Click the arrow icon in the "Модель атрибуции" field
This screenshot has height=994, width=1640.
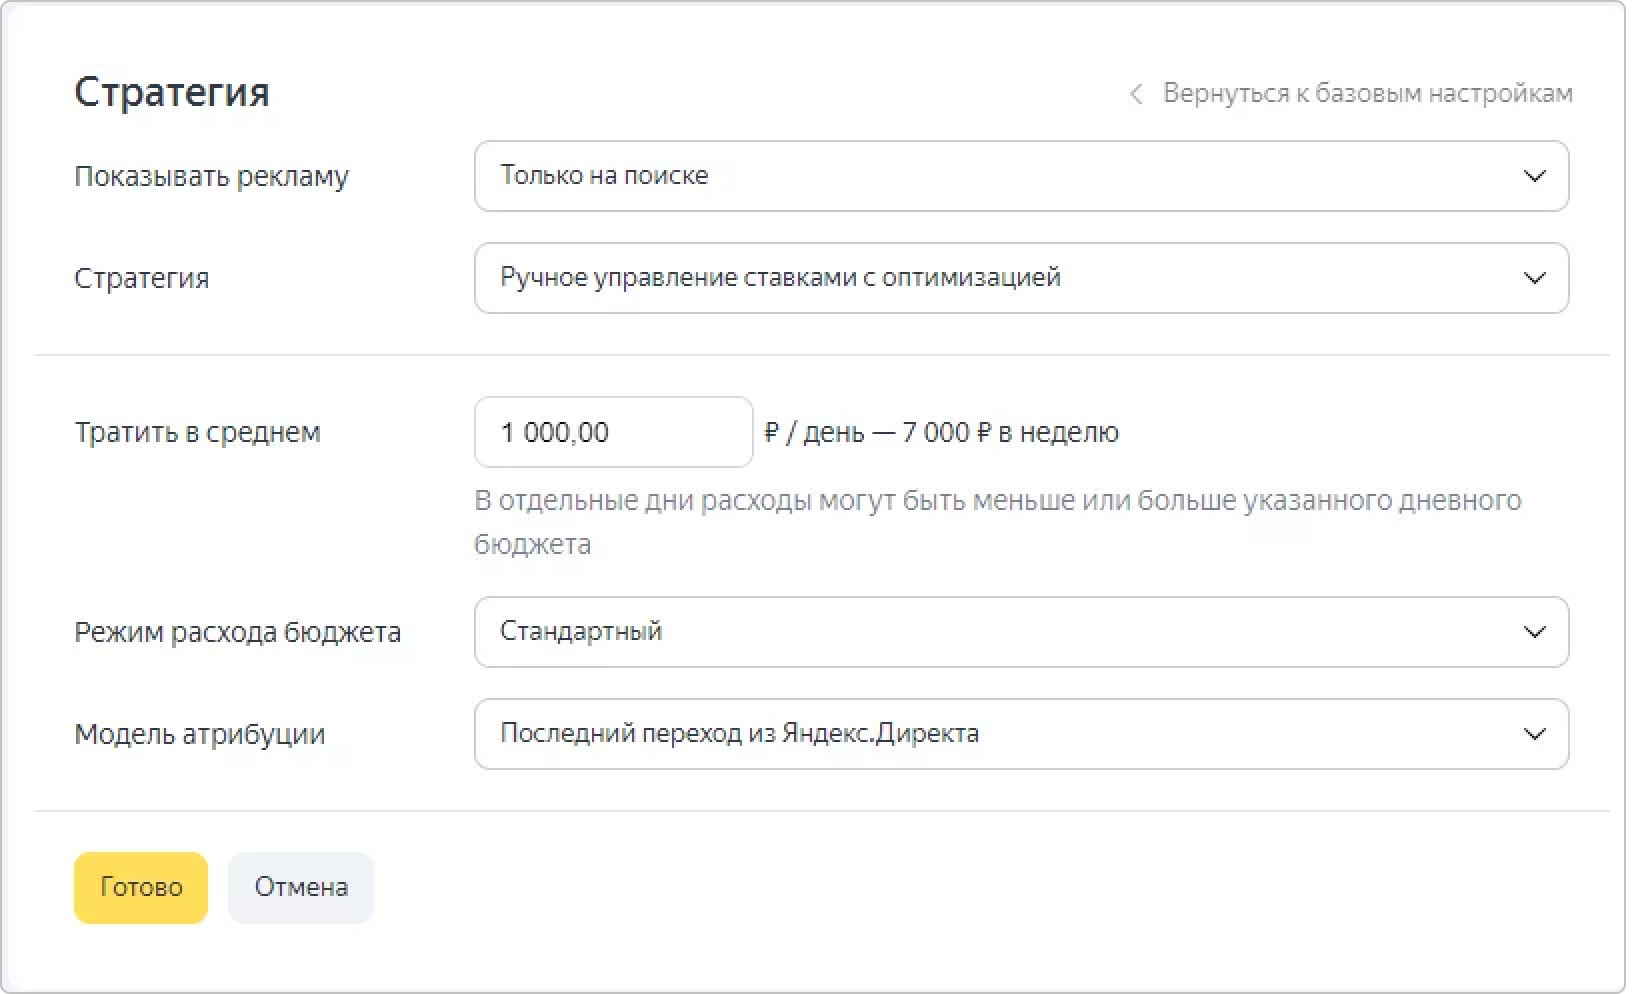[1534, 734]
